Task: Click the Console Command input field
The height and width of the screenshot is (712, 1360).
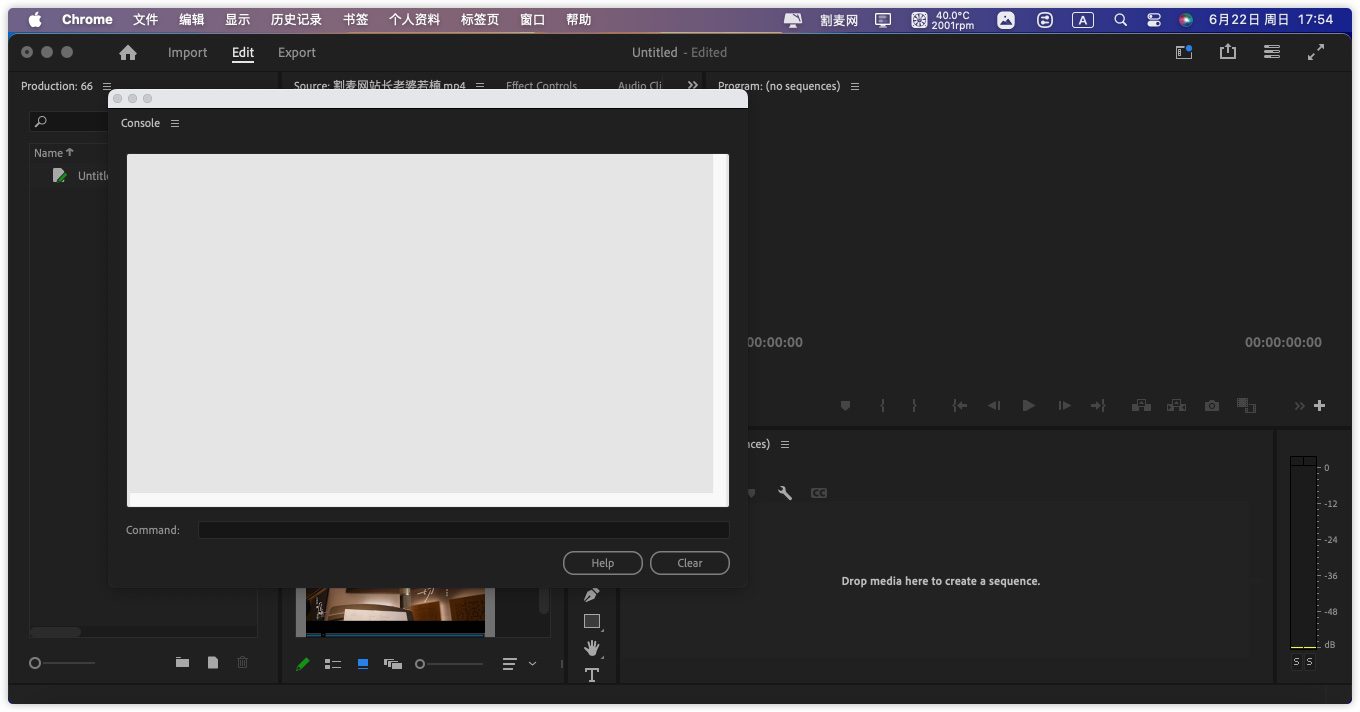Action: [x=463, y=530]
